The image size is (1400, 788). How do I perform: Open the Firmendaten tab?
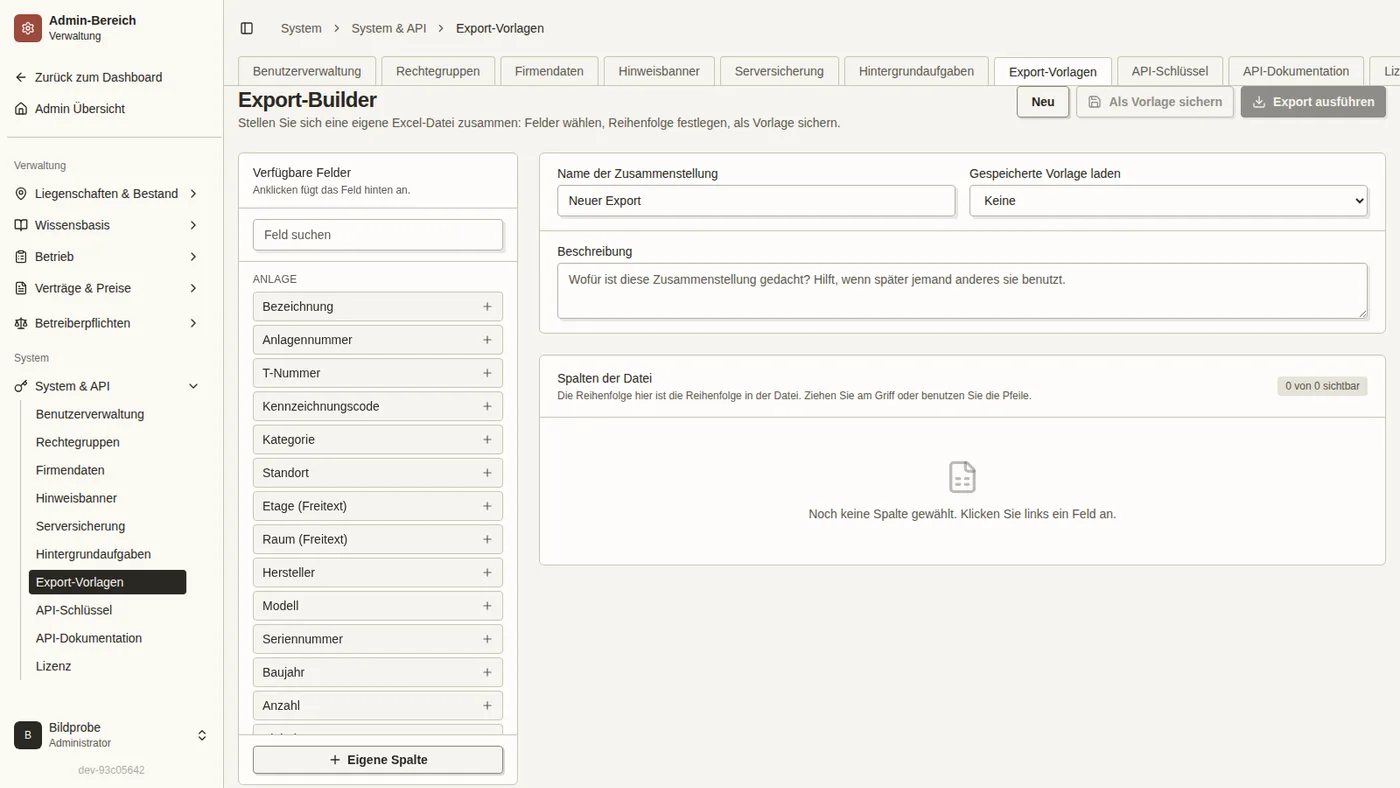549,71
